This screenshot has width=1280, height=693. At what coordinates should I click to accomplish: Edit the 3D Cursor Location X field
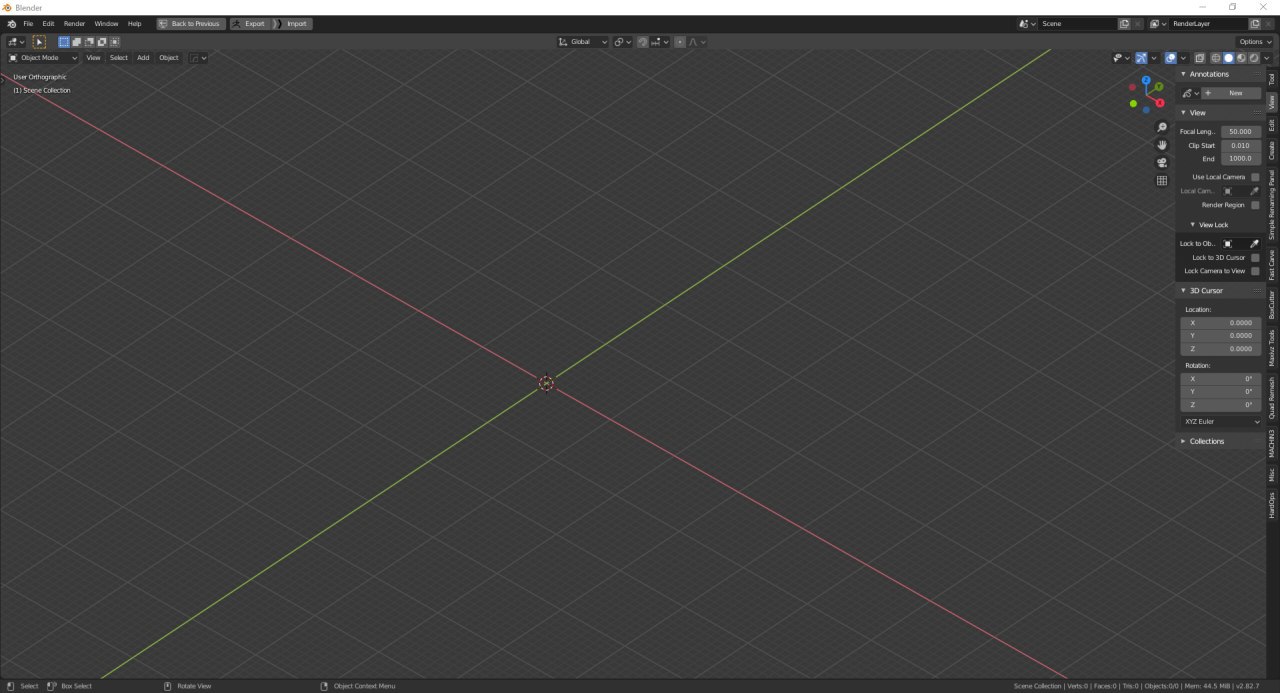tap(1220, 323)
